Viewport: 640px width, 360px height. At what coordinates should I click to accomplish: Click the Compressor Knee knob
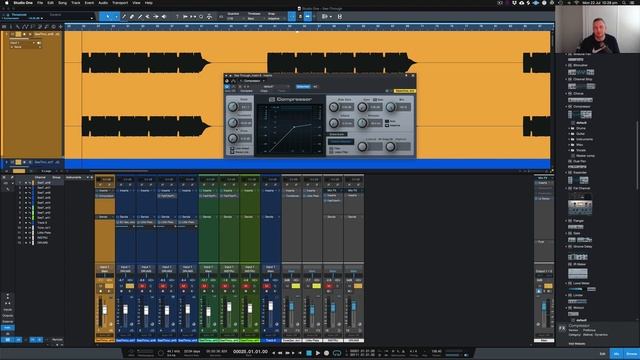233,138
